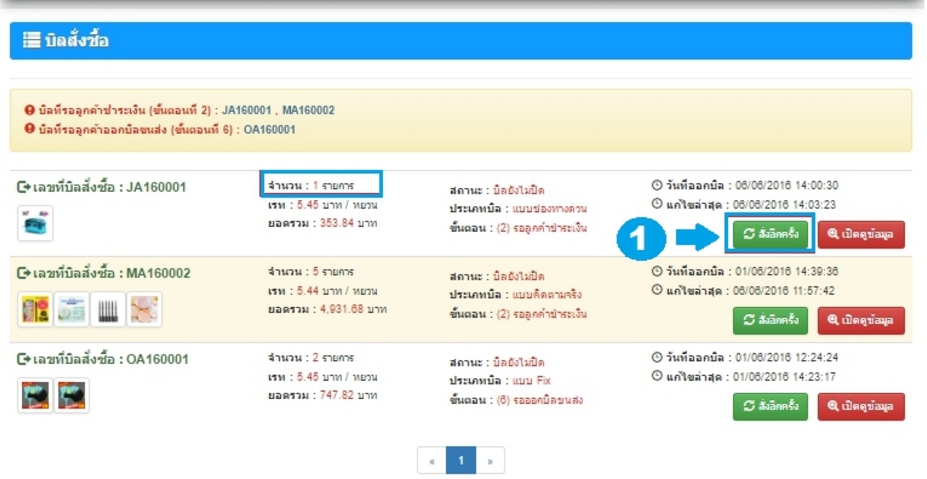Click green สั่งอีกครั้ง button for order JA160001
Viewport: 927px width, 479px height.
(771, 235)
